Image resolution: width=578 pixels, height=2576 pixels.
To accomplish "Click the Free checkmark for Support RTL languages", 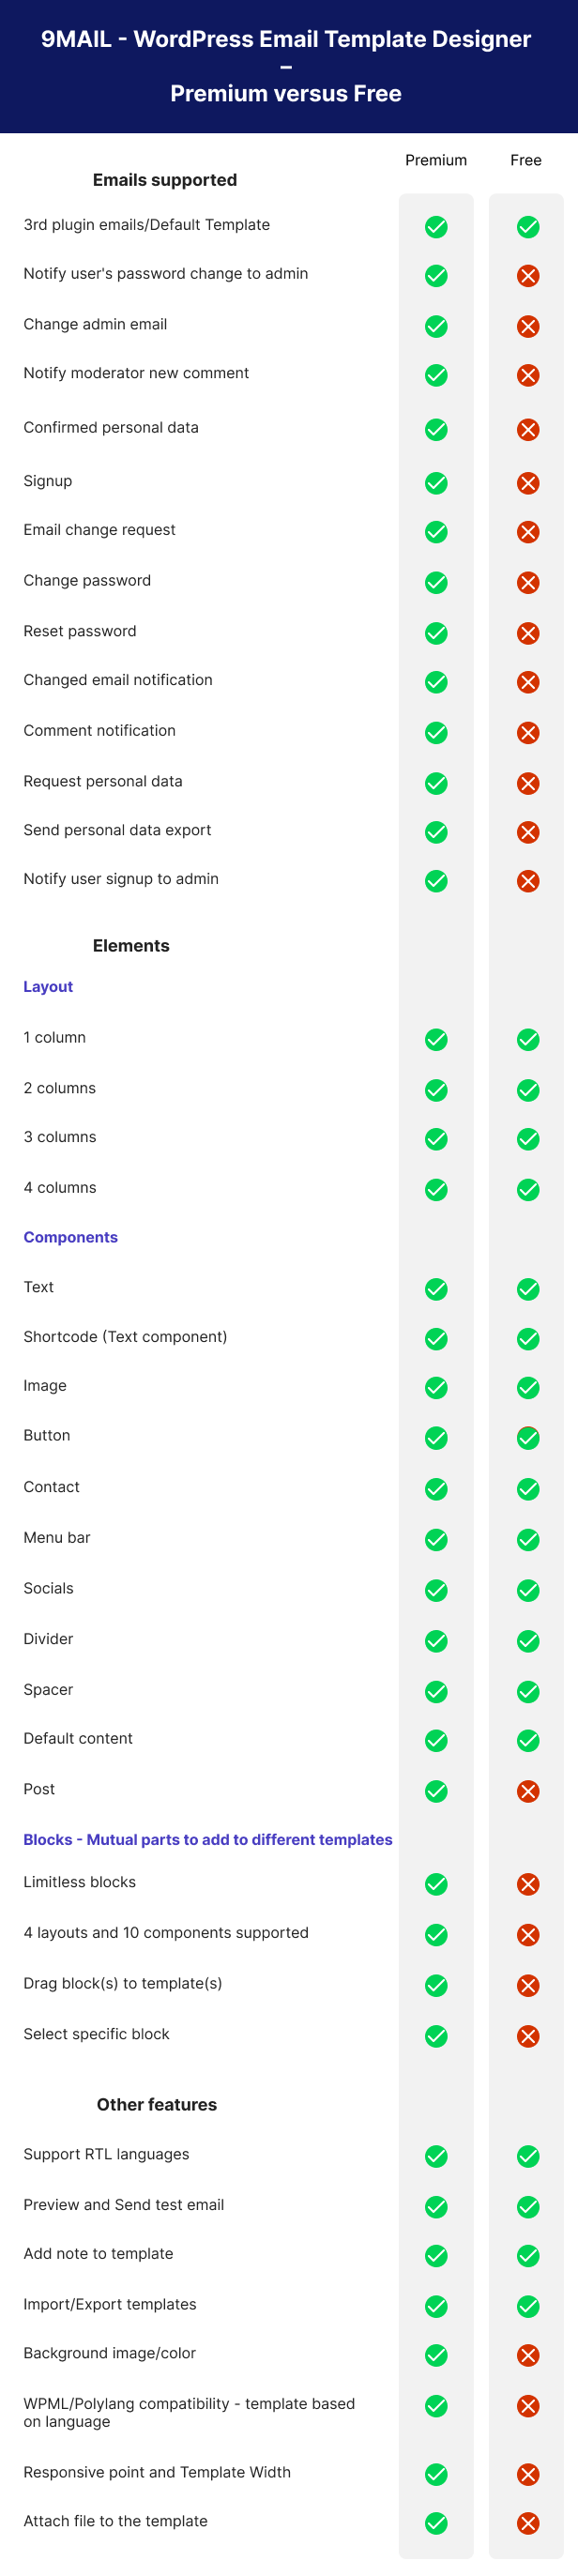I will (x=528, y=2156).
